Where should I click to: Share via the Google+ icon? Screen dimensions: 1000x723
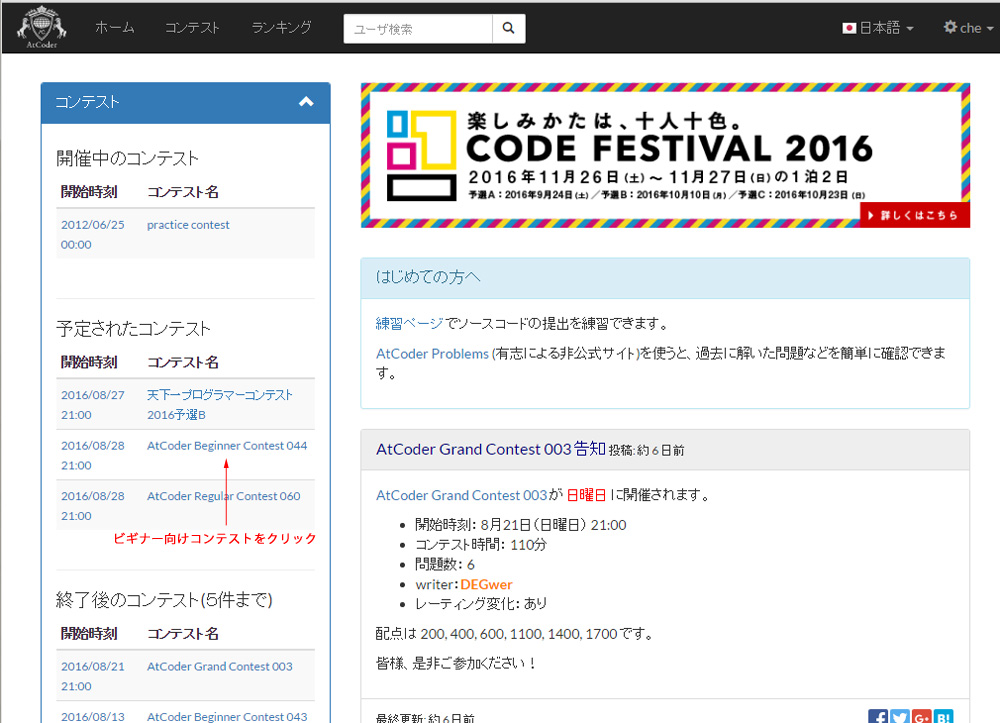click(922, 717)
